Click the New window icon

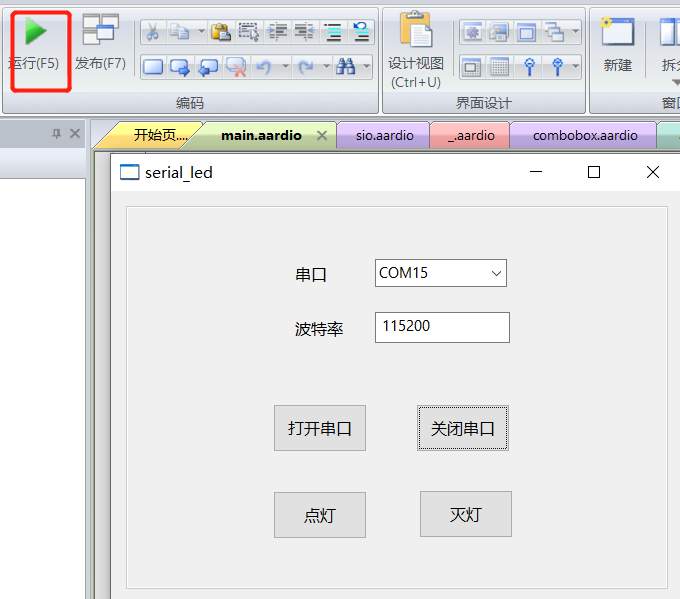[618, 31]
